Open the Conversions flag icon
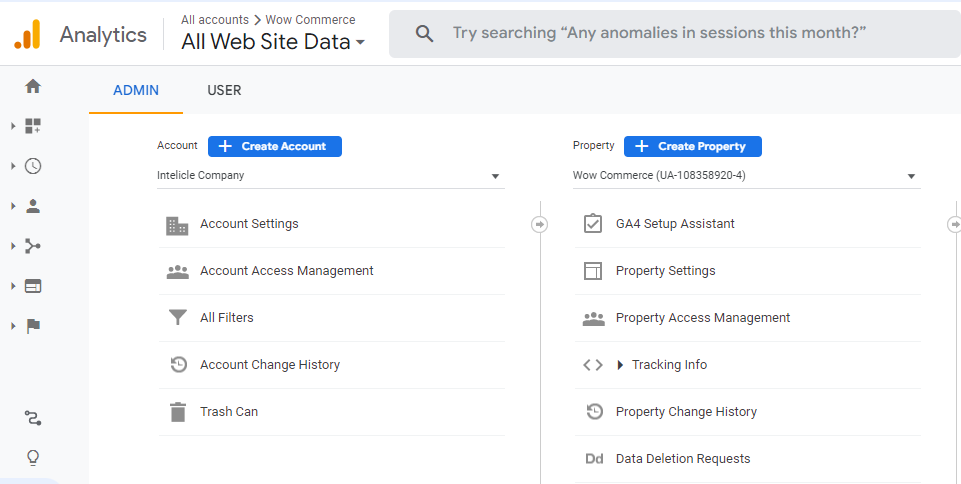 pyautogui.click(x=33, y=326)
